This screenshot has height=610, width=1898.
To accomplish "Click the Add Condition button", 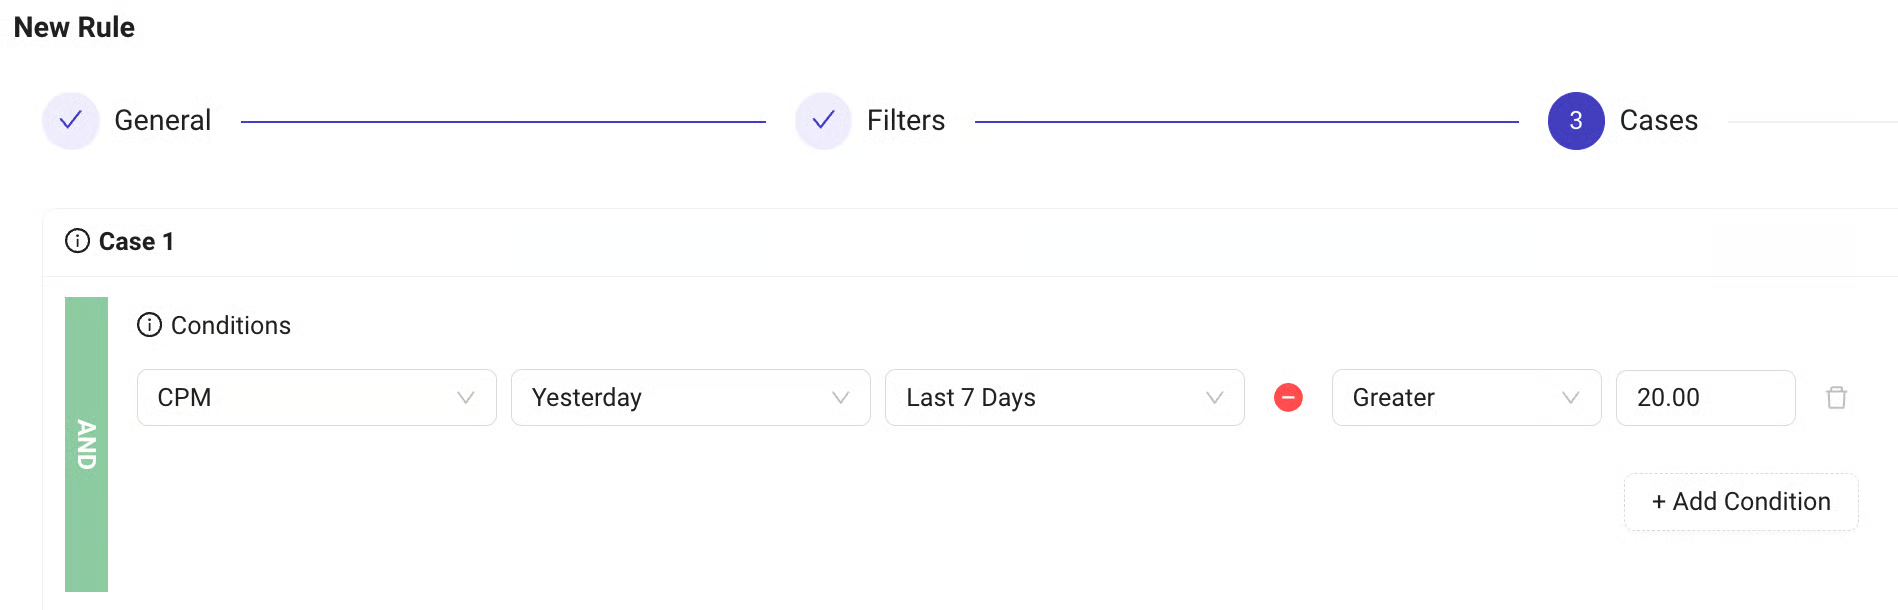I will tap(1741, 502).
